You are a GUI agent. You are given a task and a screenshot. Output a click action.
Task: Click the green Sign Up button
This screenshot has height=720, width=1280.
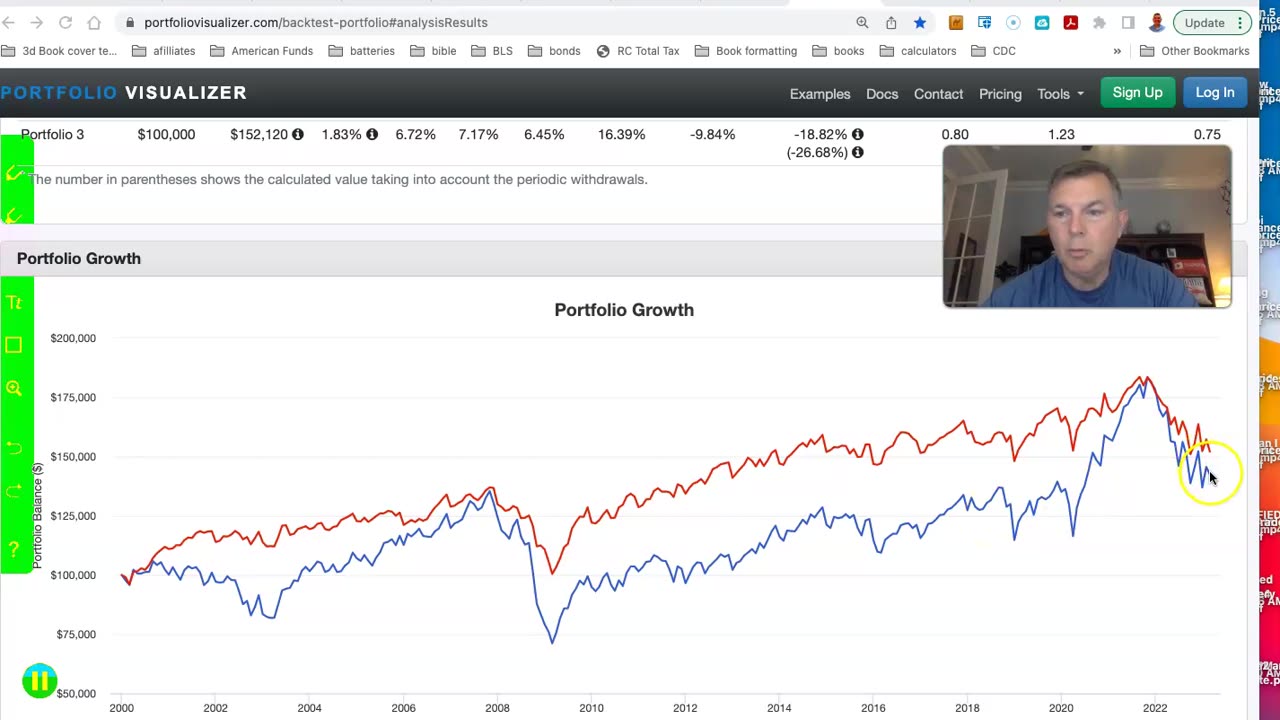point(1137,93)
